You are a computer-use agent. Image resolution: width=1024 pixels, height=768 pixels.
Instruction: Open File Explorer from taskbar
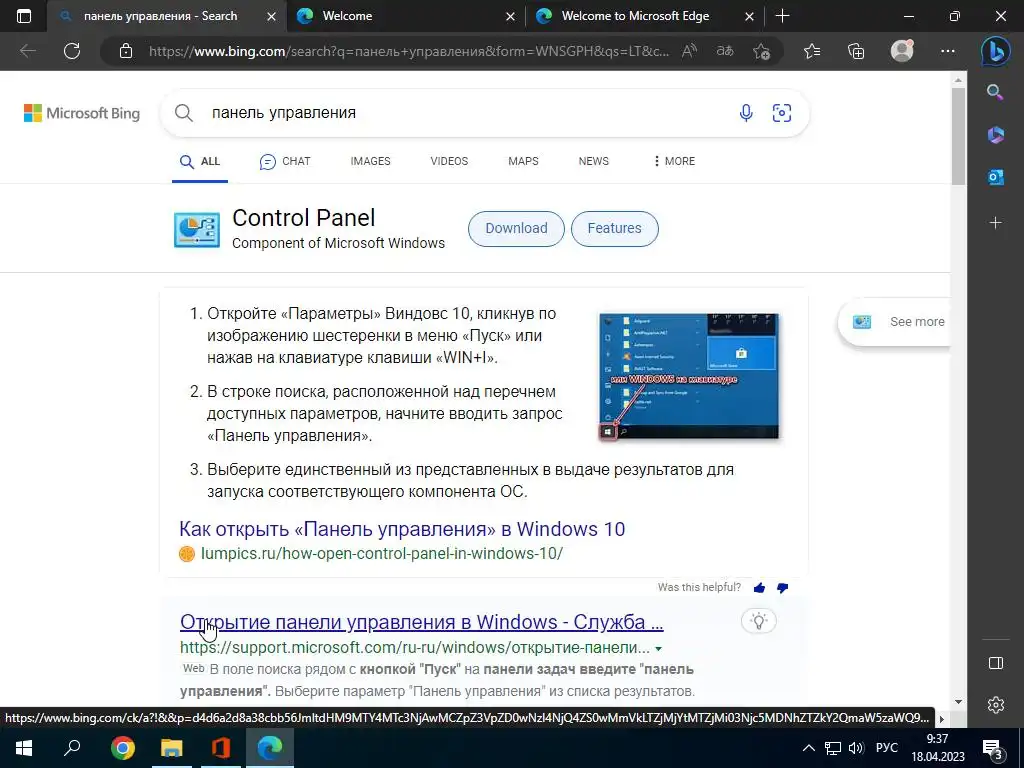(x=172, y=748)
